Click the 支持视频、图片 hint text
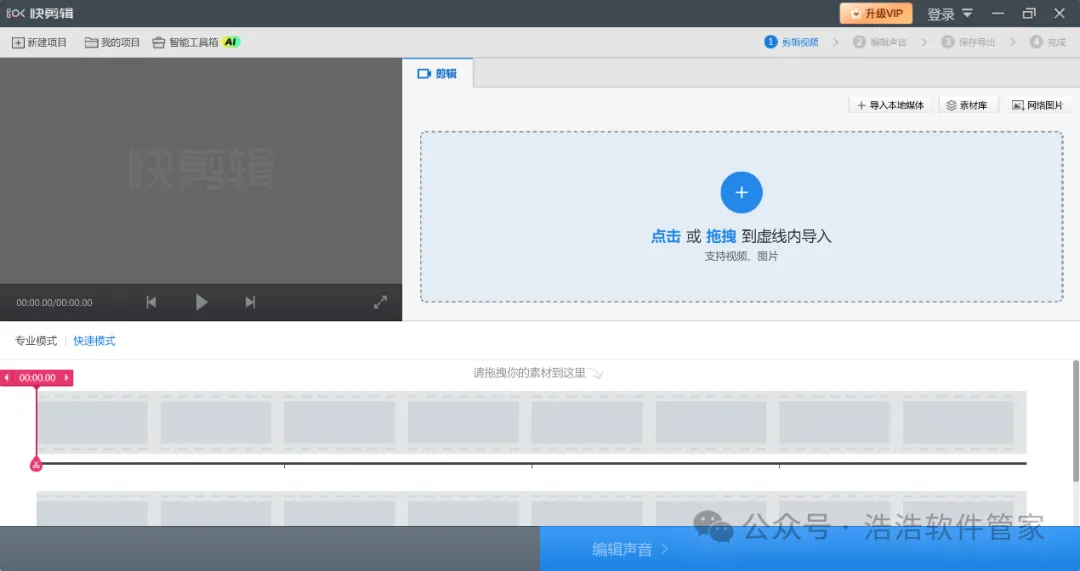Image resolution: width=1080 pixels, height=571 pixels. tap(741, 256)
